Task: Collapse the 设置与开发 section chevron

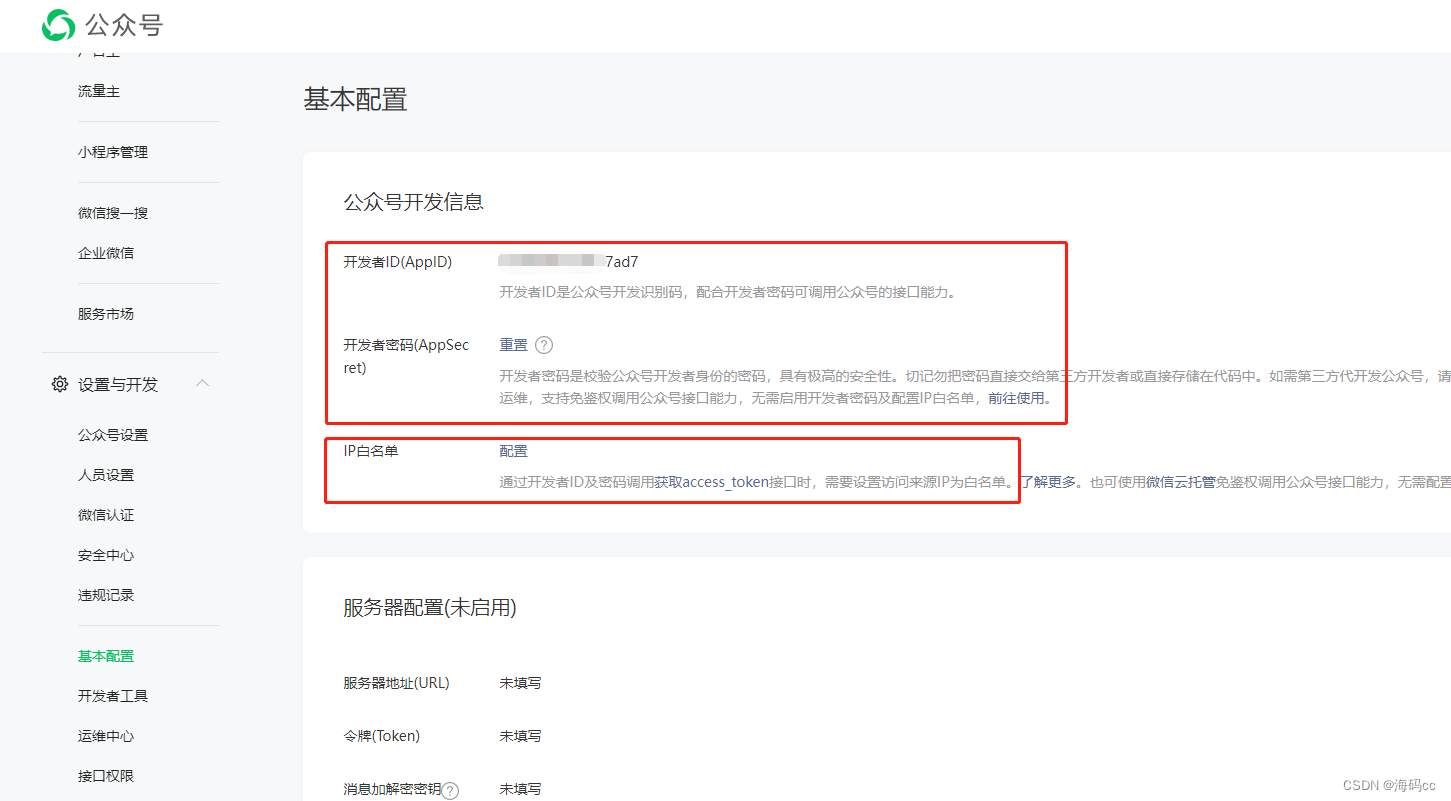Action: [202, 383]
